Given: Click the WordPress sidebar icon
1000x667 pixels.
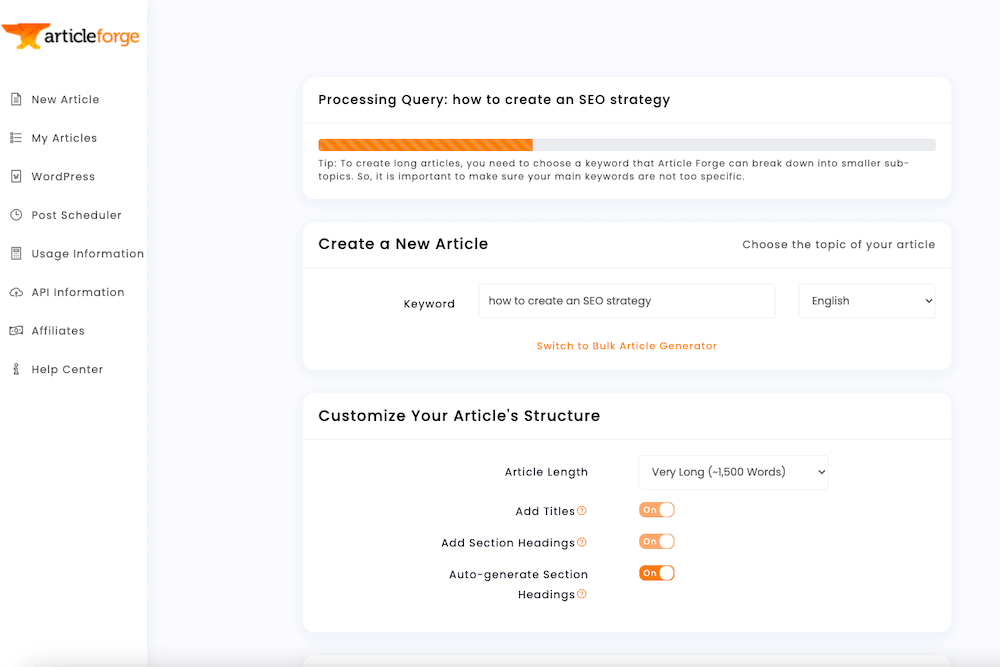Looking at the screenshot, I should coord(16,176).
